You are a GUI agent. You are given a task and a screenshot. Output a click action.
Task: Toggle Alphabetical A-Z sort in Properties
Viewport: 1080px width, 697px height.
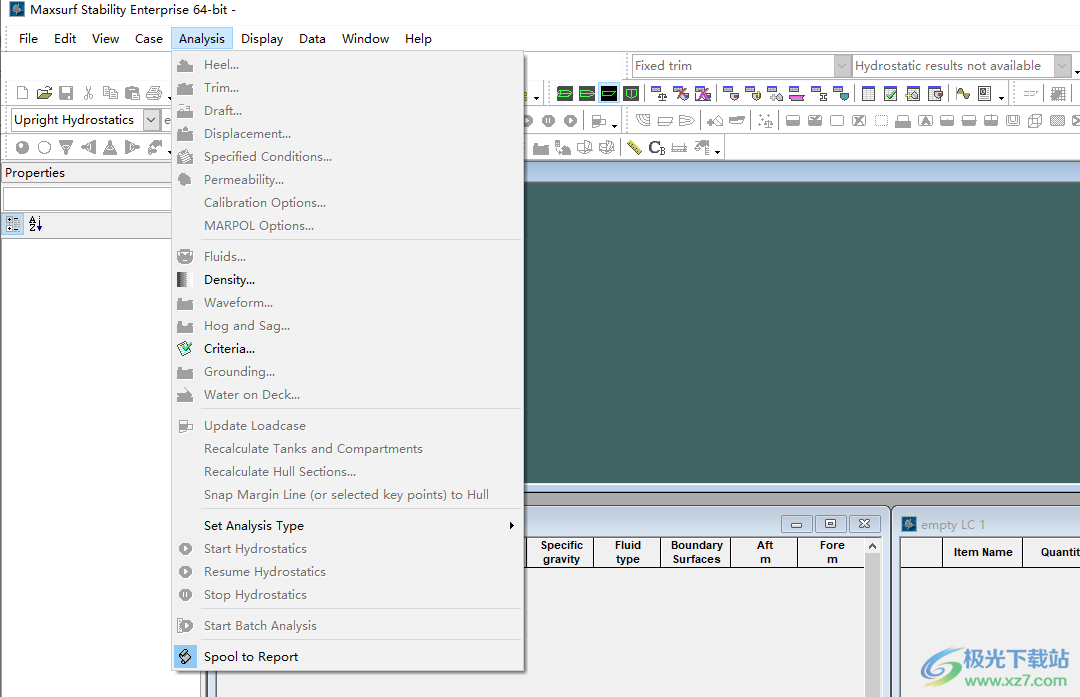coord(35,223)
